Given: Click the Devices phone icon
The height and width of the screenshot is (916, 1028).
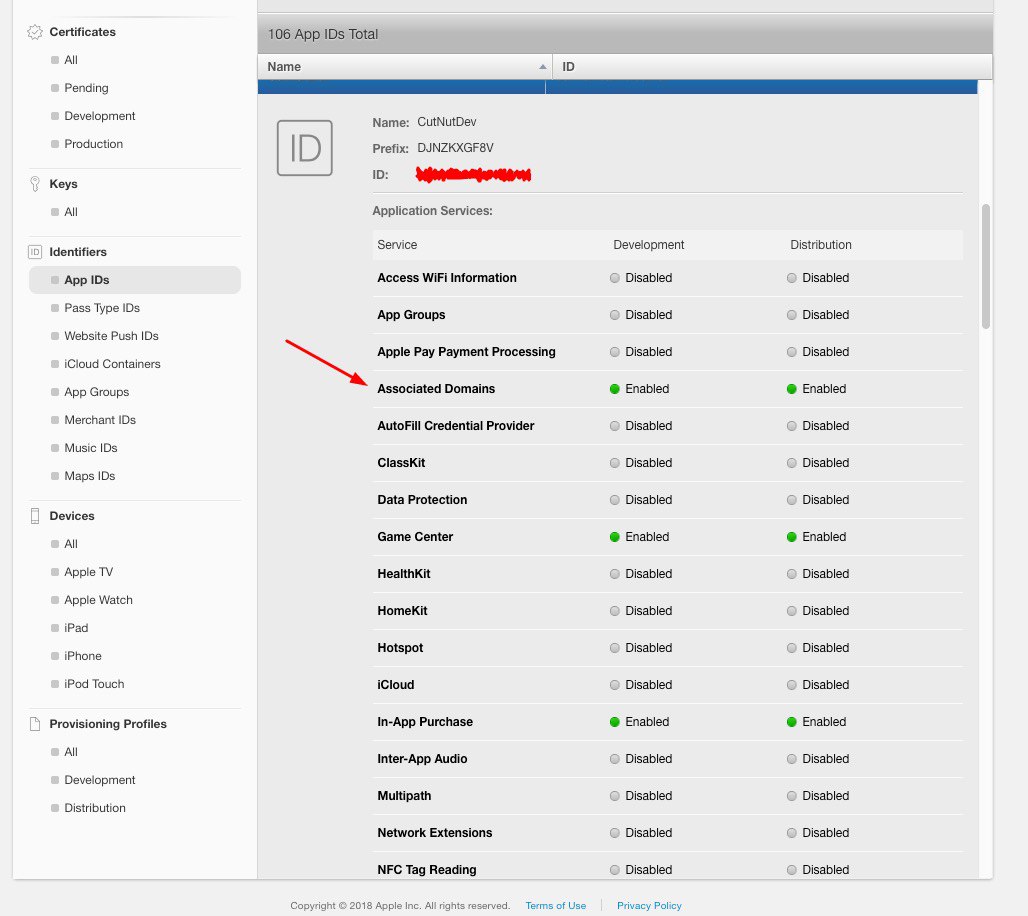Looking at the screenshot, I should click(x=35, y=516).
